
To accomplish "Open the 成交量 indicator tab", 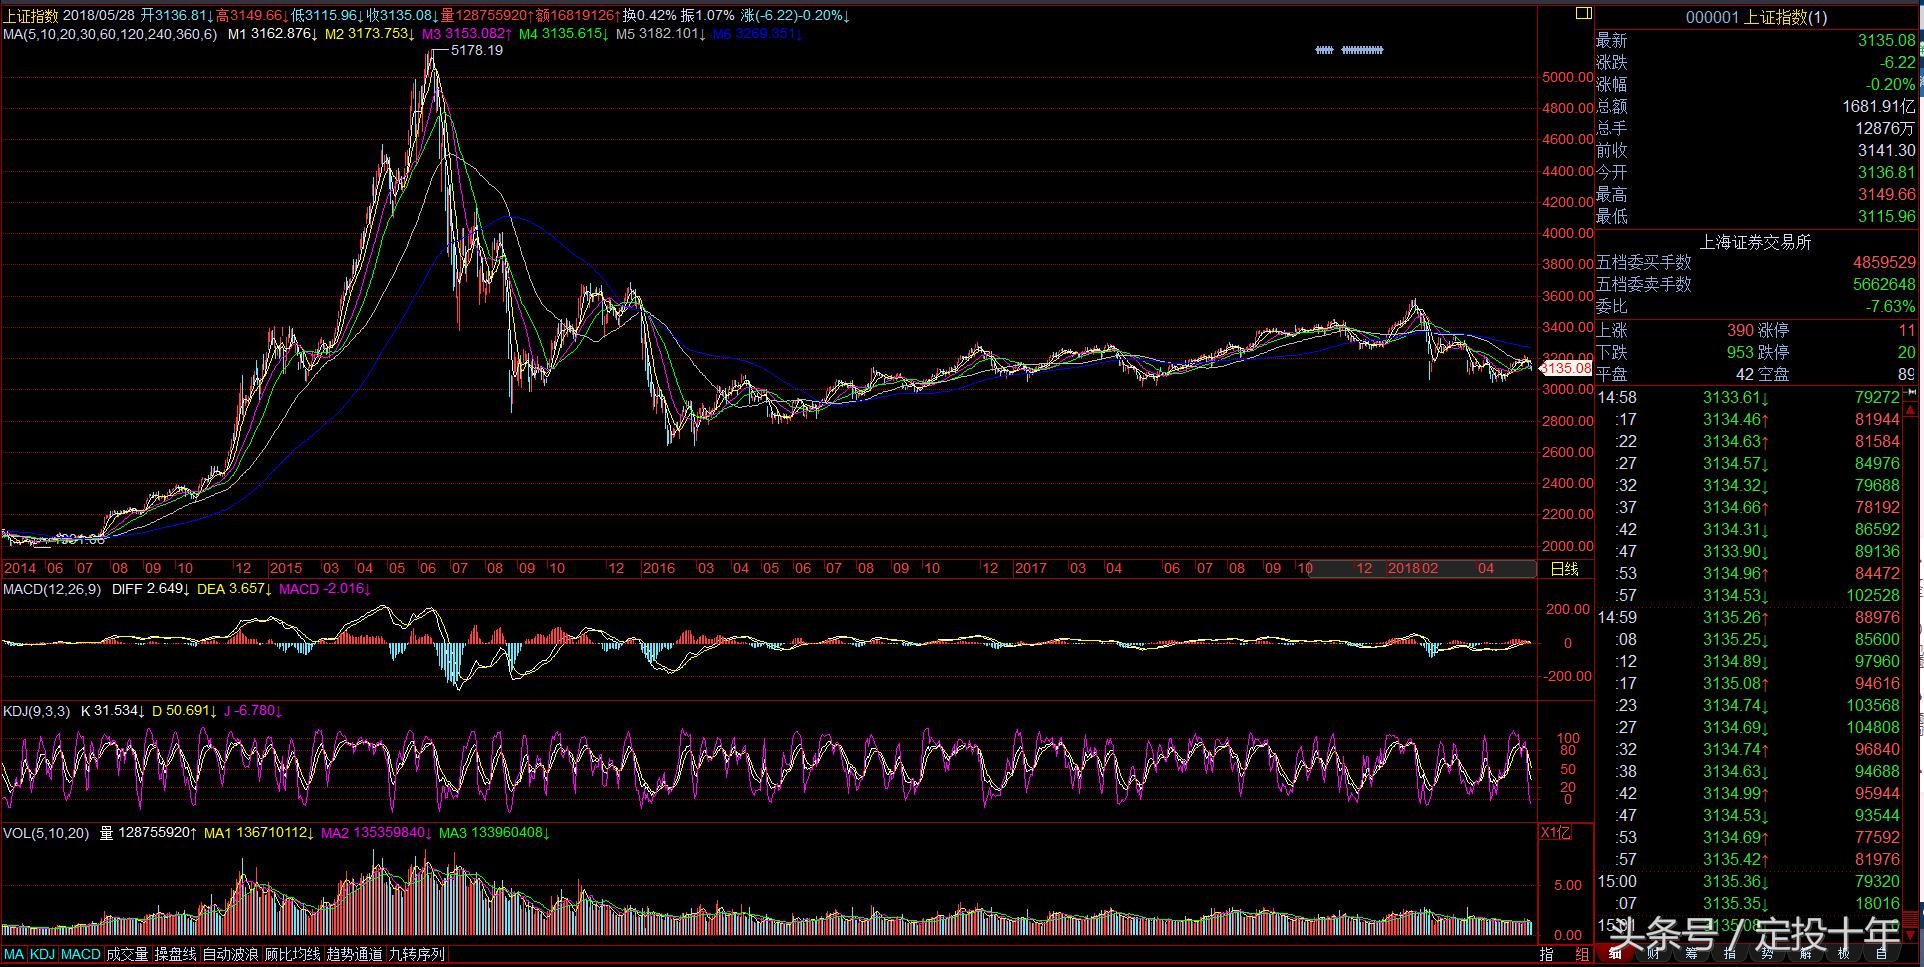I will 127,955.
